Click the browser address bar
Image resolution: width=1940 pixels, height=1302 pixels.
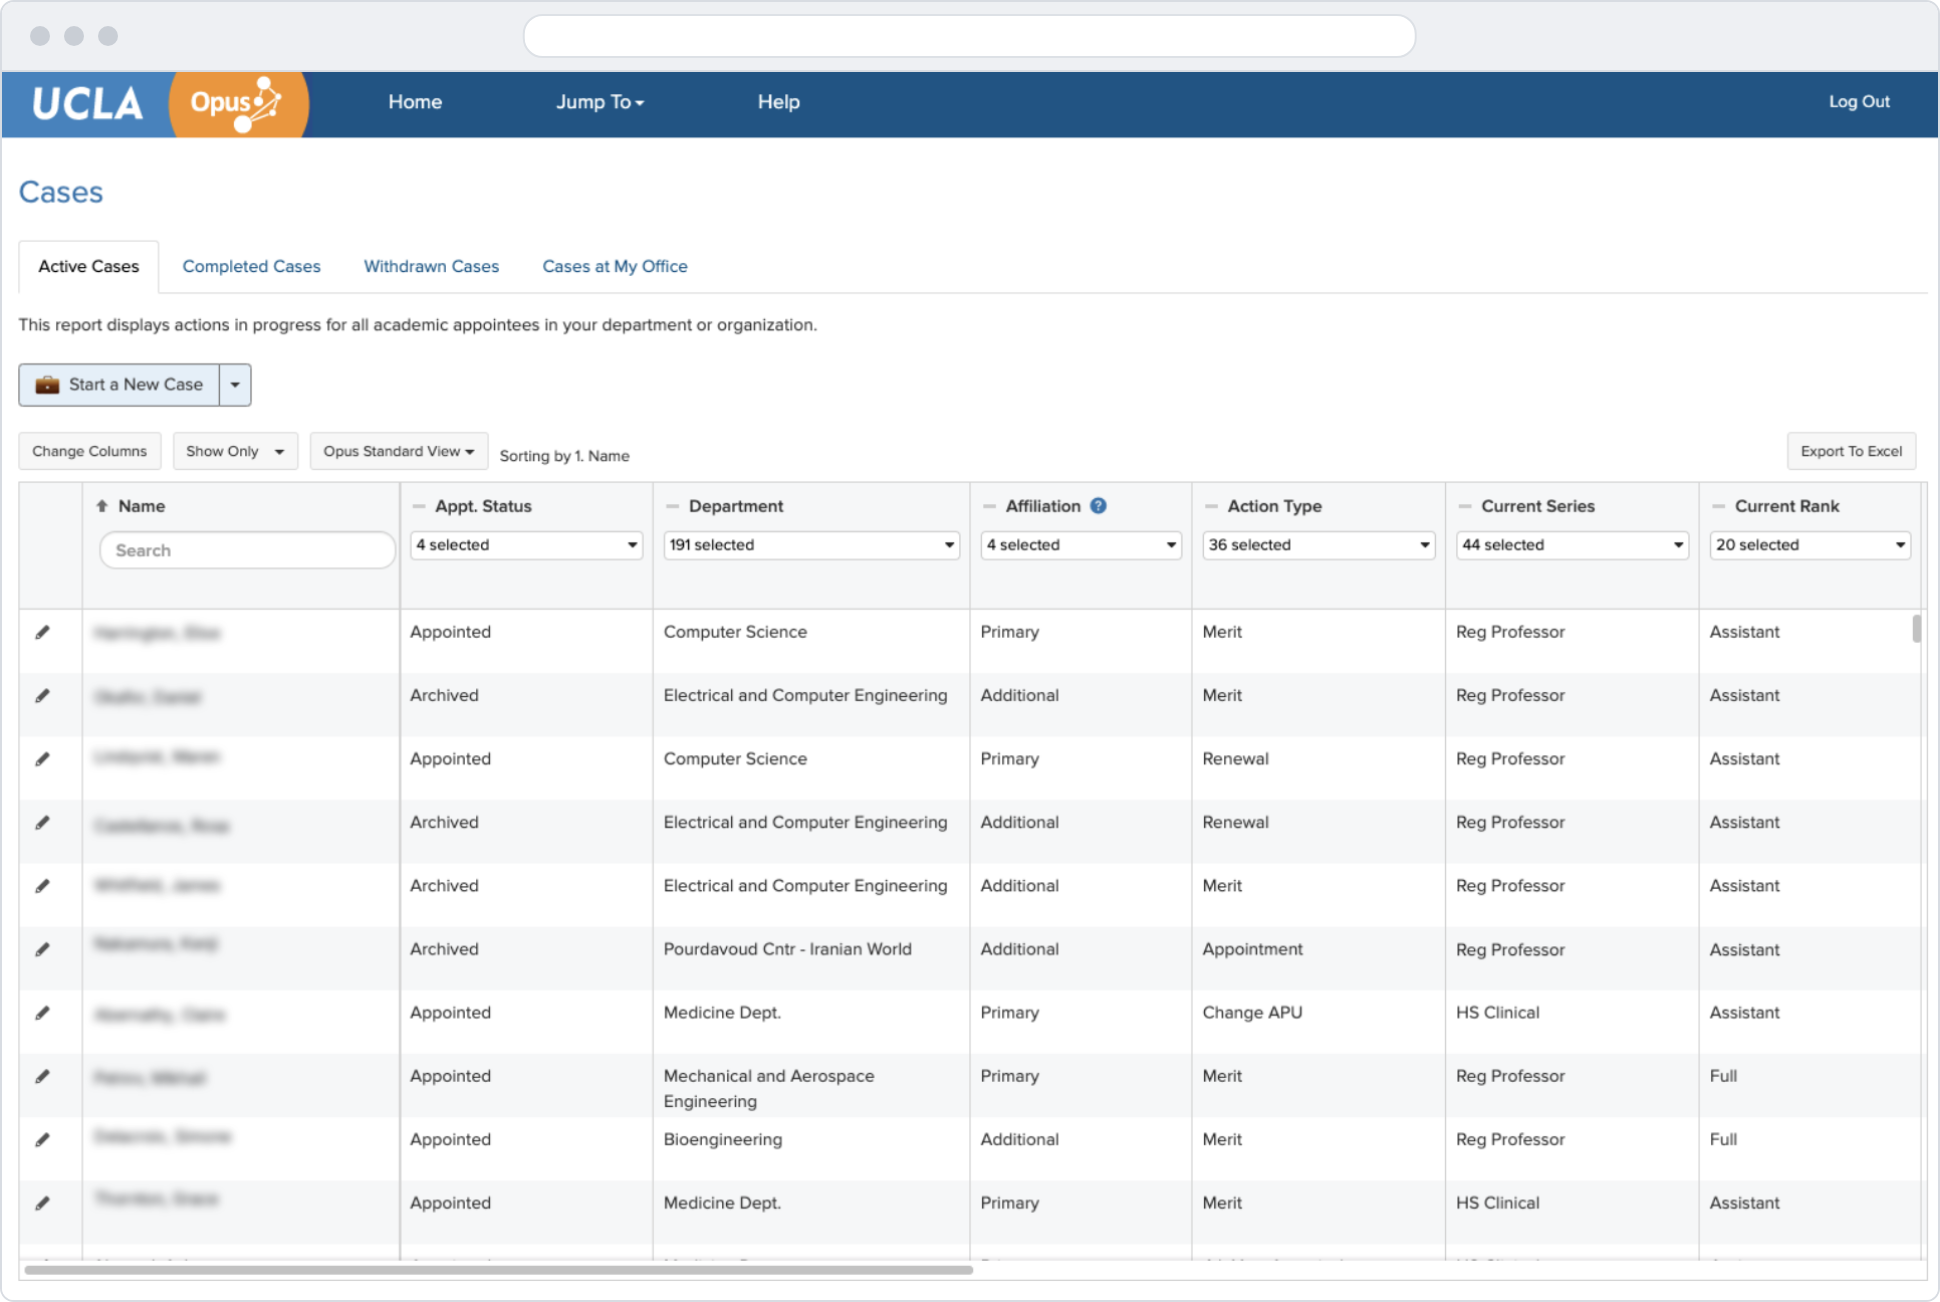pos(969,36)
